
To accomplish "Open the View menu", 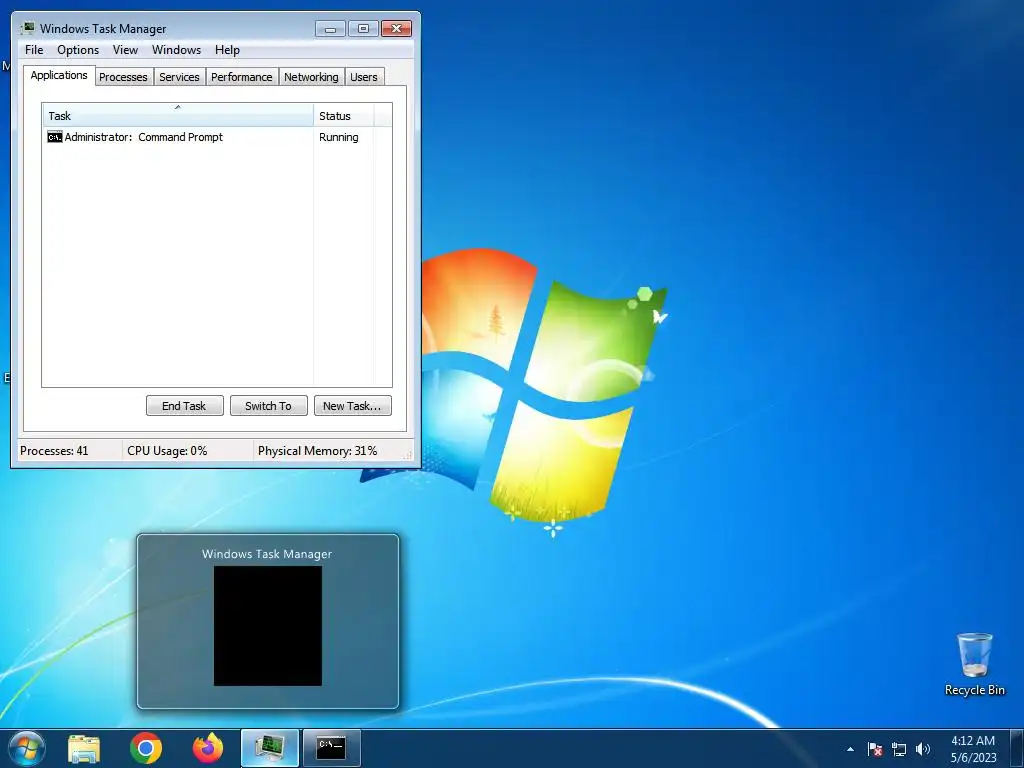I will click(125, 50).
